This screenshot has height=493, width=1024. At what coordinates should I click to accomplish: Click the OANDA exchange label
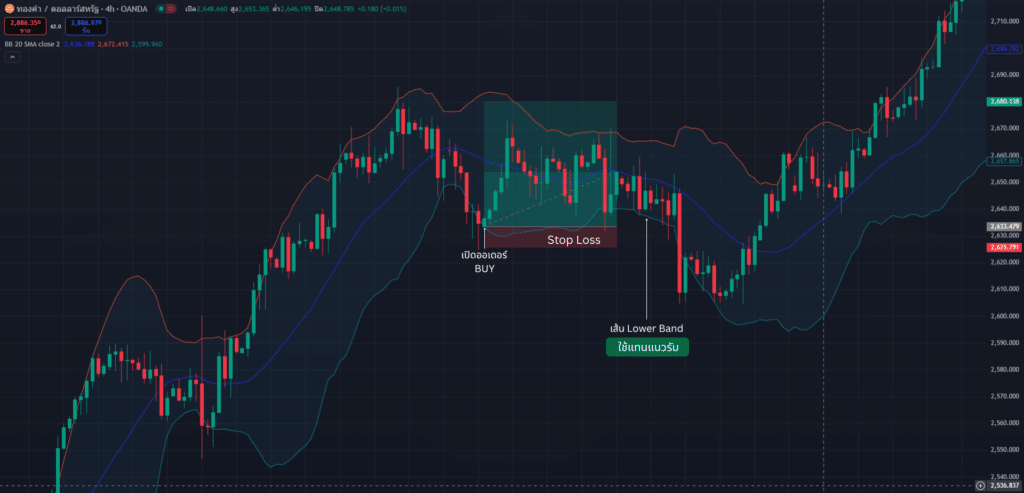134,9
